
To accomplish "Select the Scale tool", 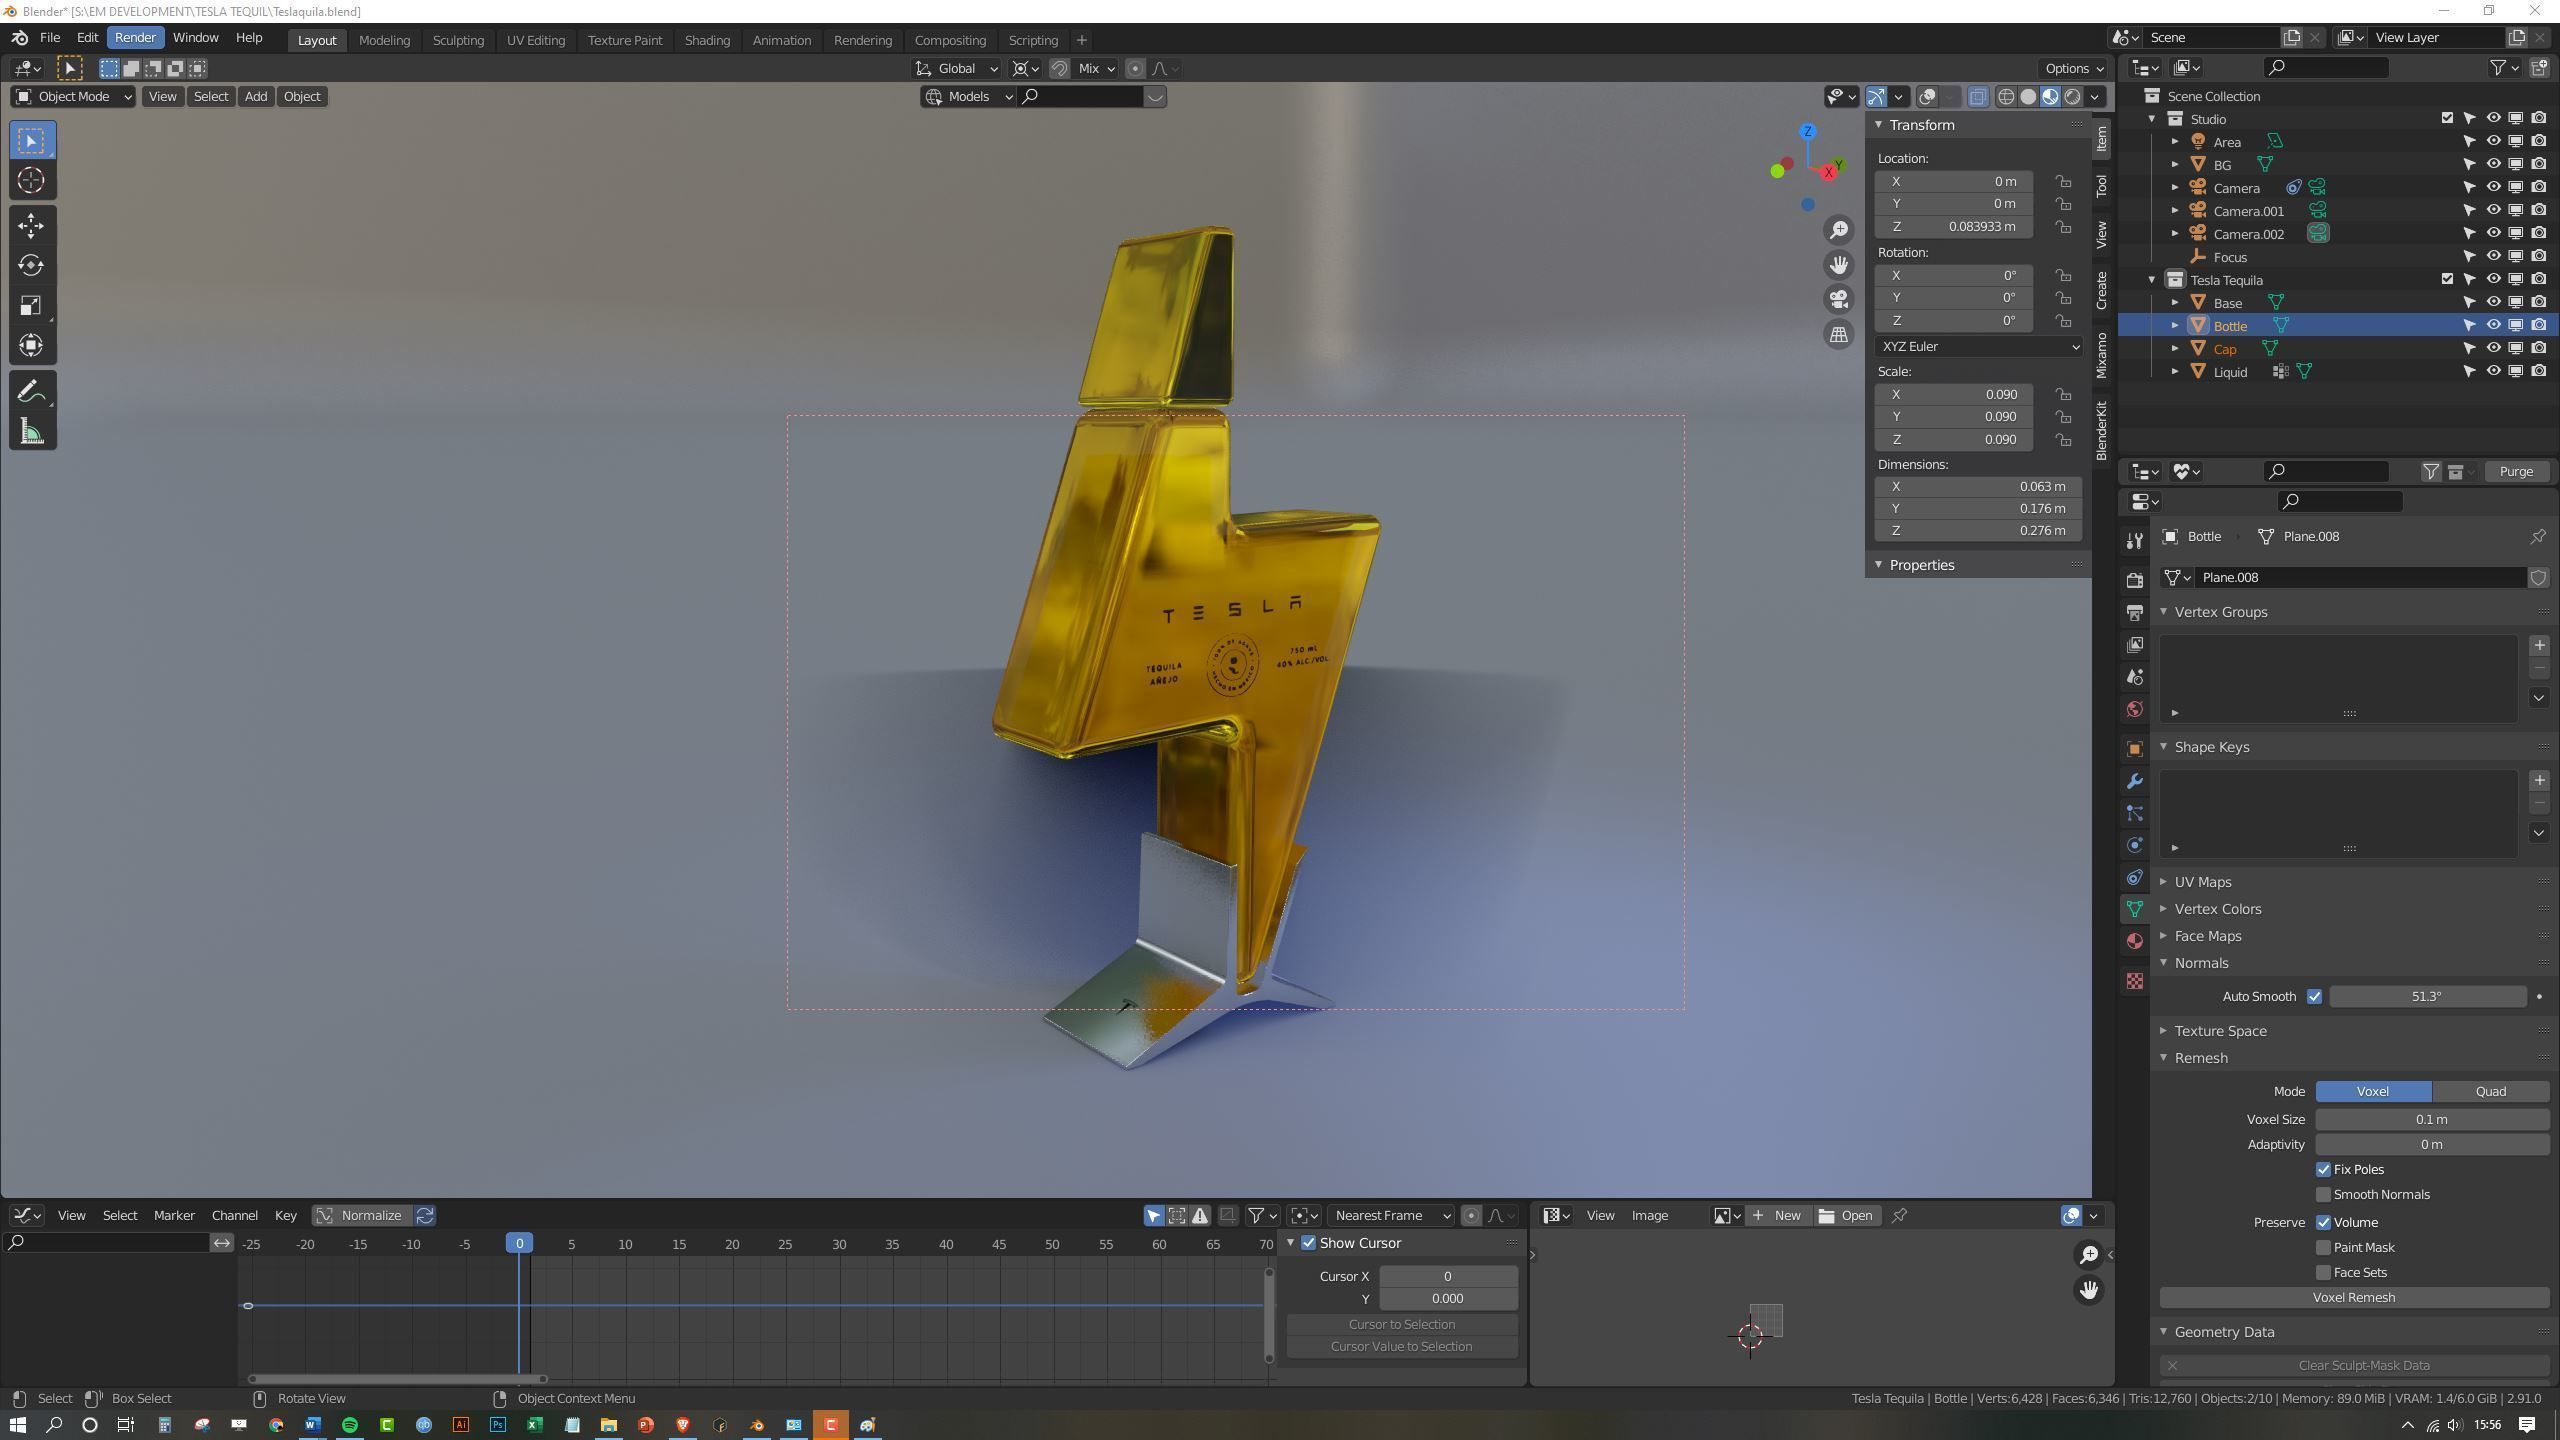I will (x=31, y=305).
